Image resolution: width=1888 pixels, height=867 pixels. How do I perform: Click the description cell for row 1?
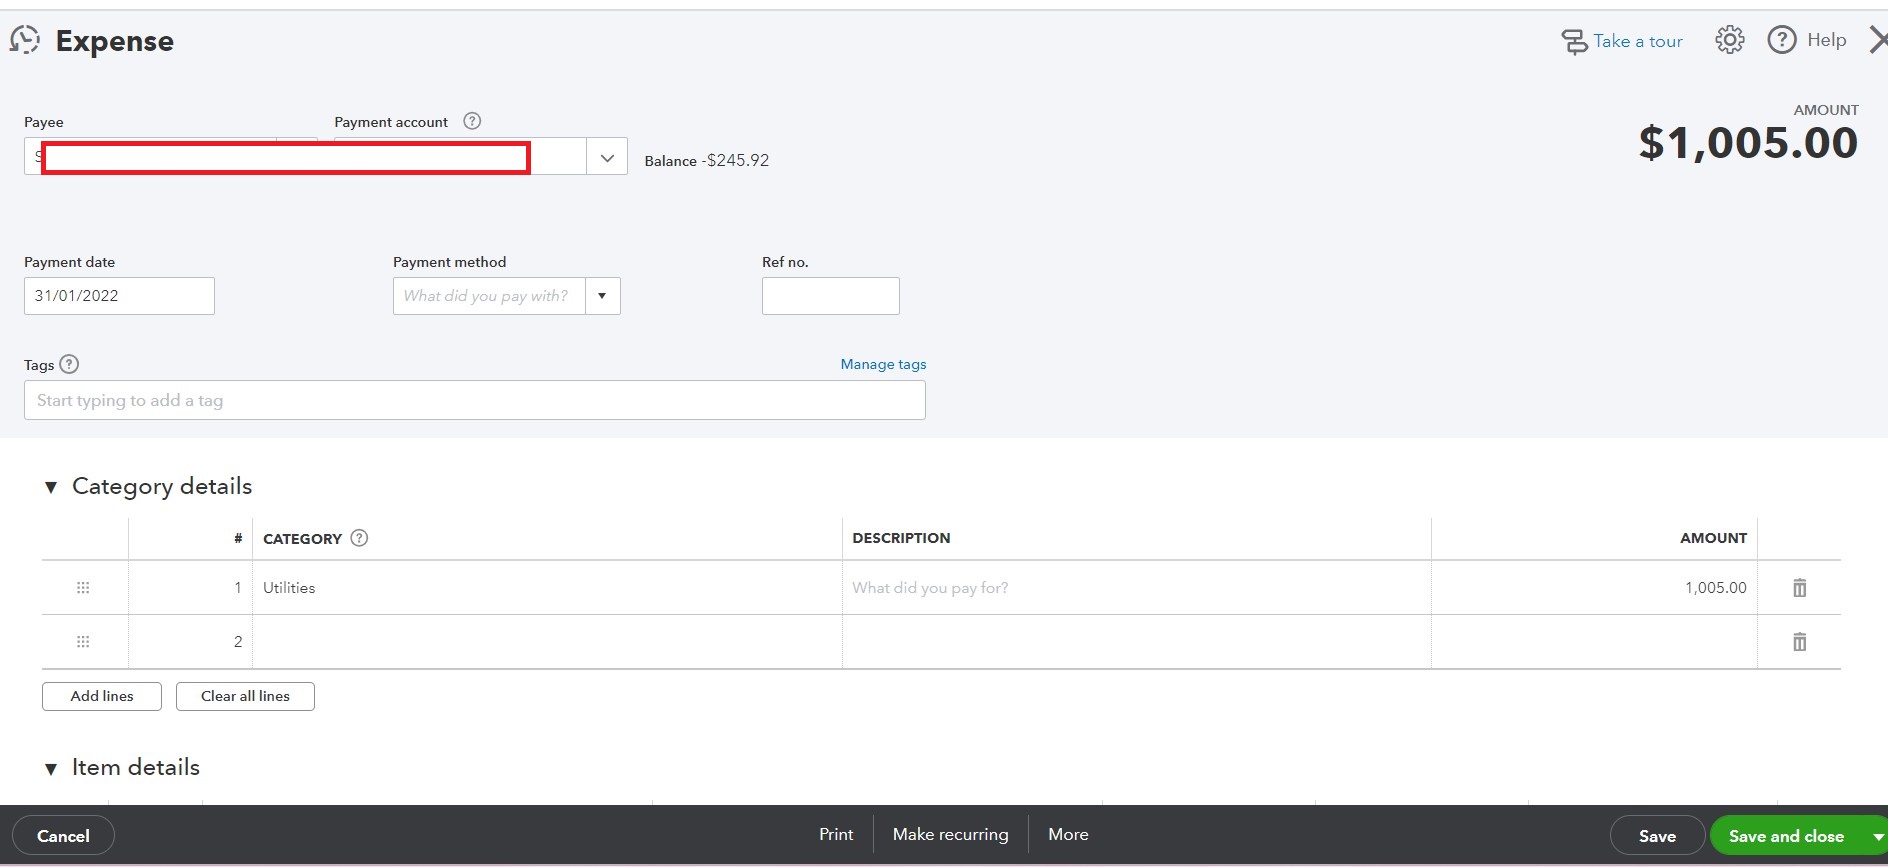pyautogui.click(x=1136, y=588)
